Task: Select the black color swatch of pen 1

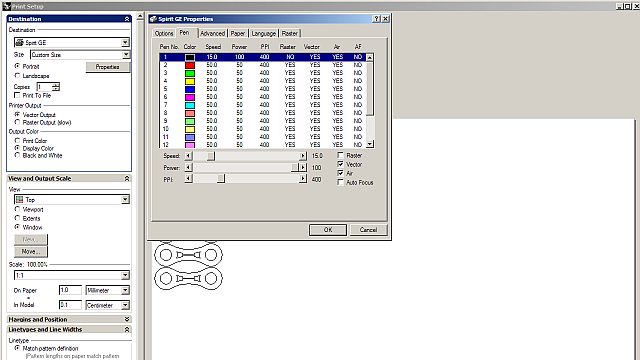Action: coord(190,57)
